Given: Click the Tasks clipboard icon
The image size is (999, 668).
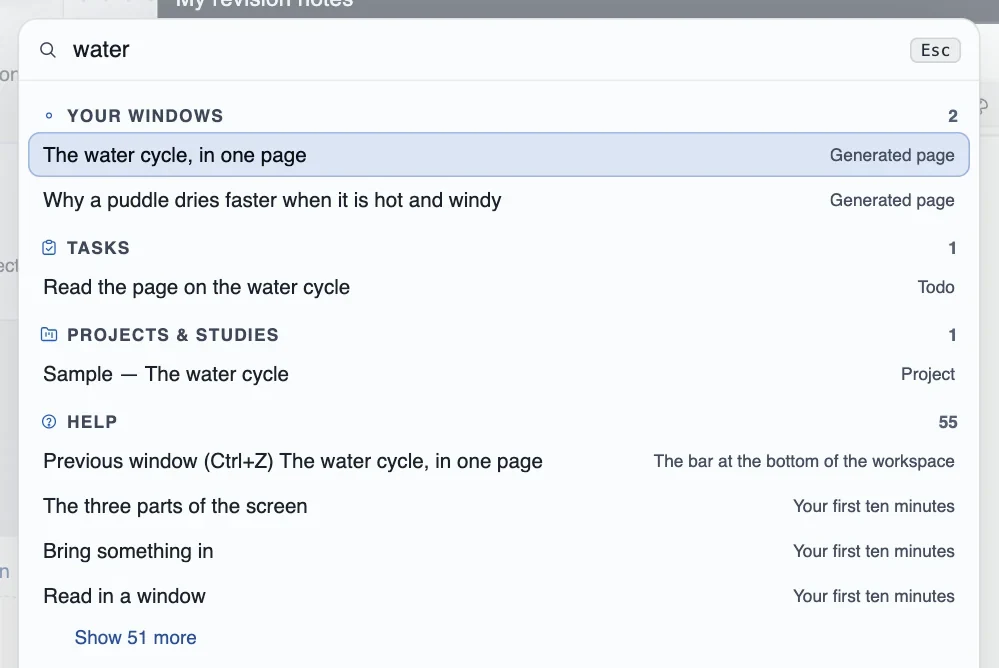Looking at the screenshot, I should point(49,247).
